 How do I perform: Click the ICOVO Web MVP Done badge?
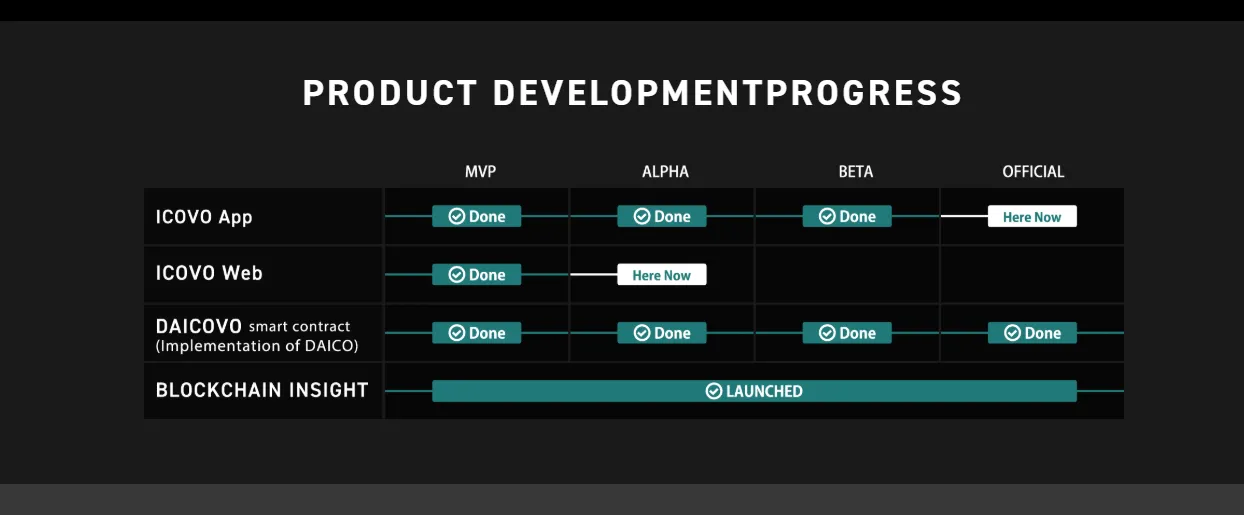[476, 274]
